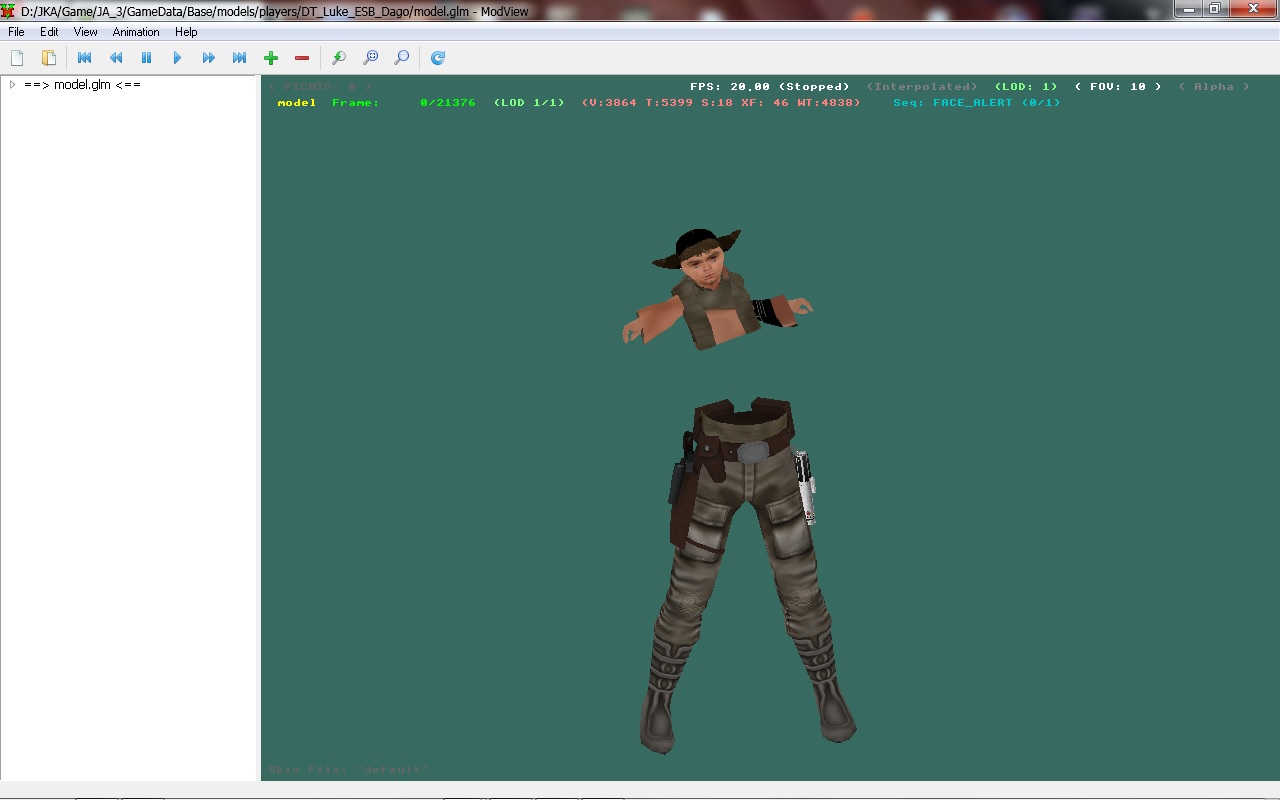Click the ModView application icon in title bar
The width and height of the screenshot is (1280, 800).
click(8, 11)
